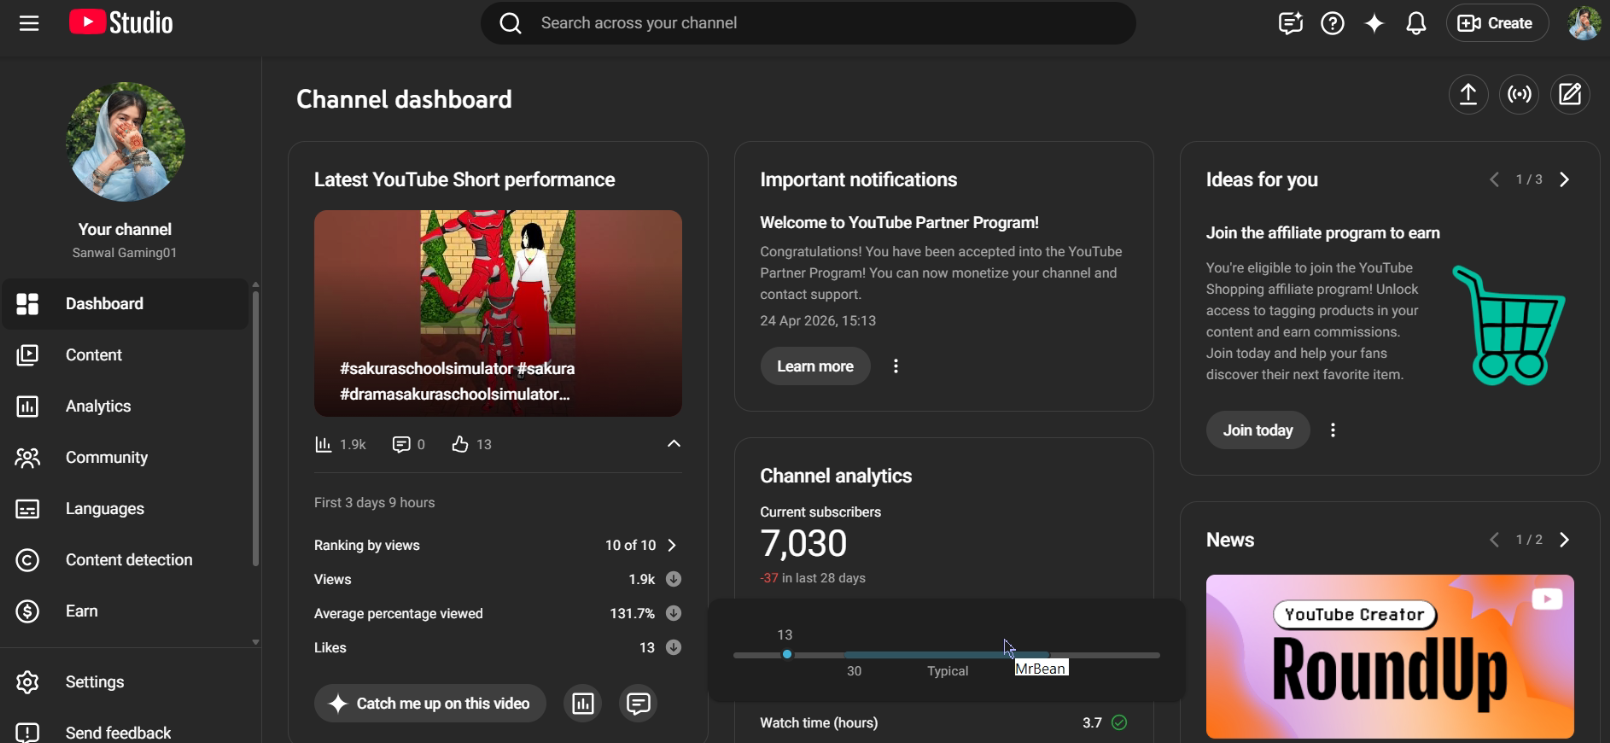Image resolution: width=1610 pixels, height=743 pixels.
Task: Click the Send feedback icon in sidebar
Action: [x=28, y=732]
